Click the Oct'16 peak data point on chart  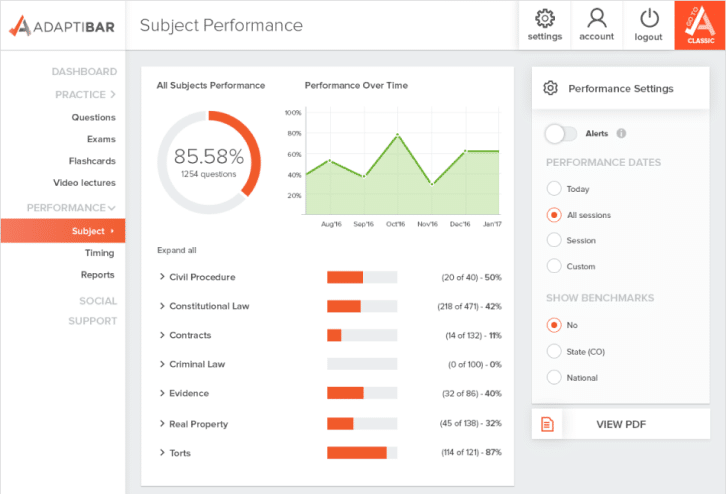[398, 135]
